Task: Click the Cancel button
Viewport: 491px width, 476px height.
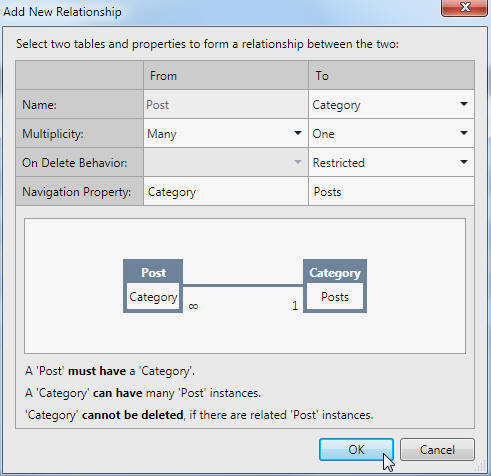Action: click(437, 450)
